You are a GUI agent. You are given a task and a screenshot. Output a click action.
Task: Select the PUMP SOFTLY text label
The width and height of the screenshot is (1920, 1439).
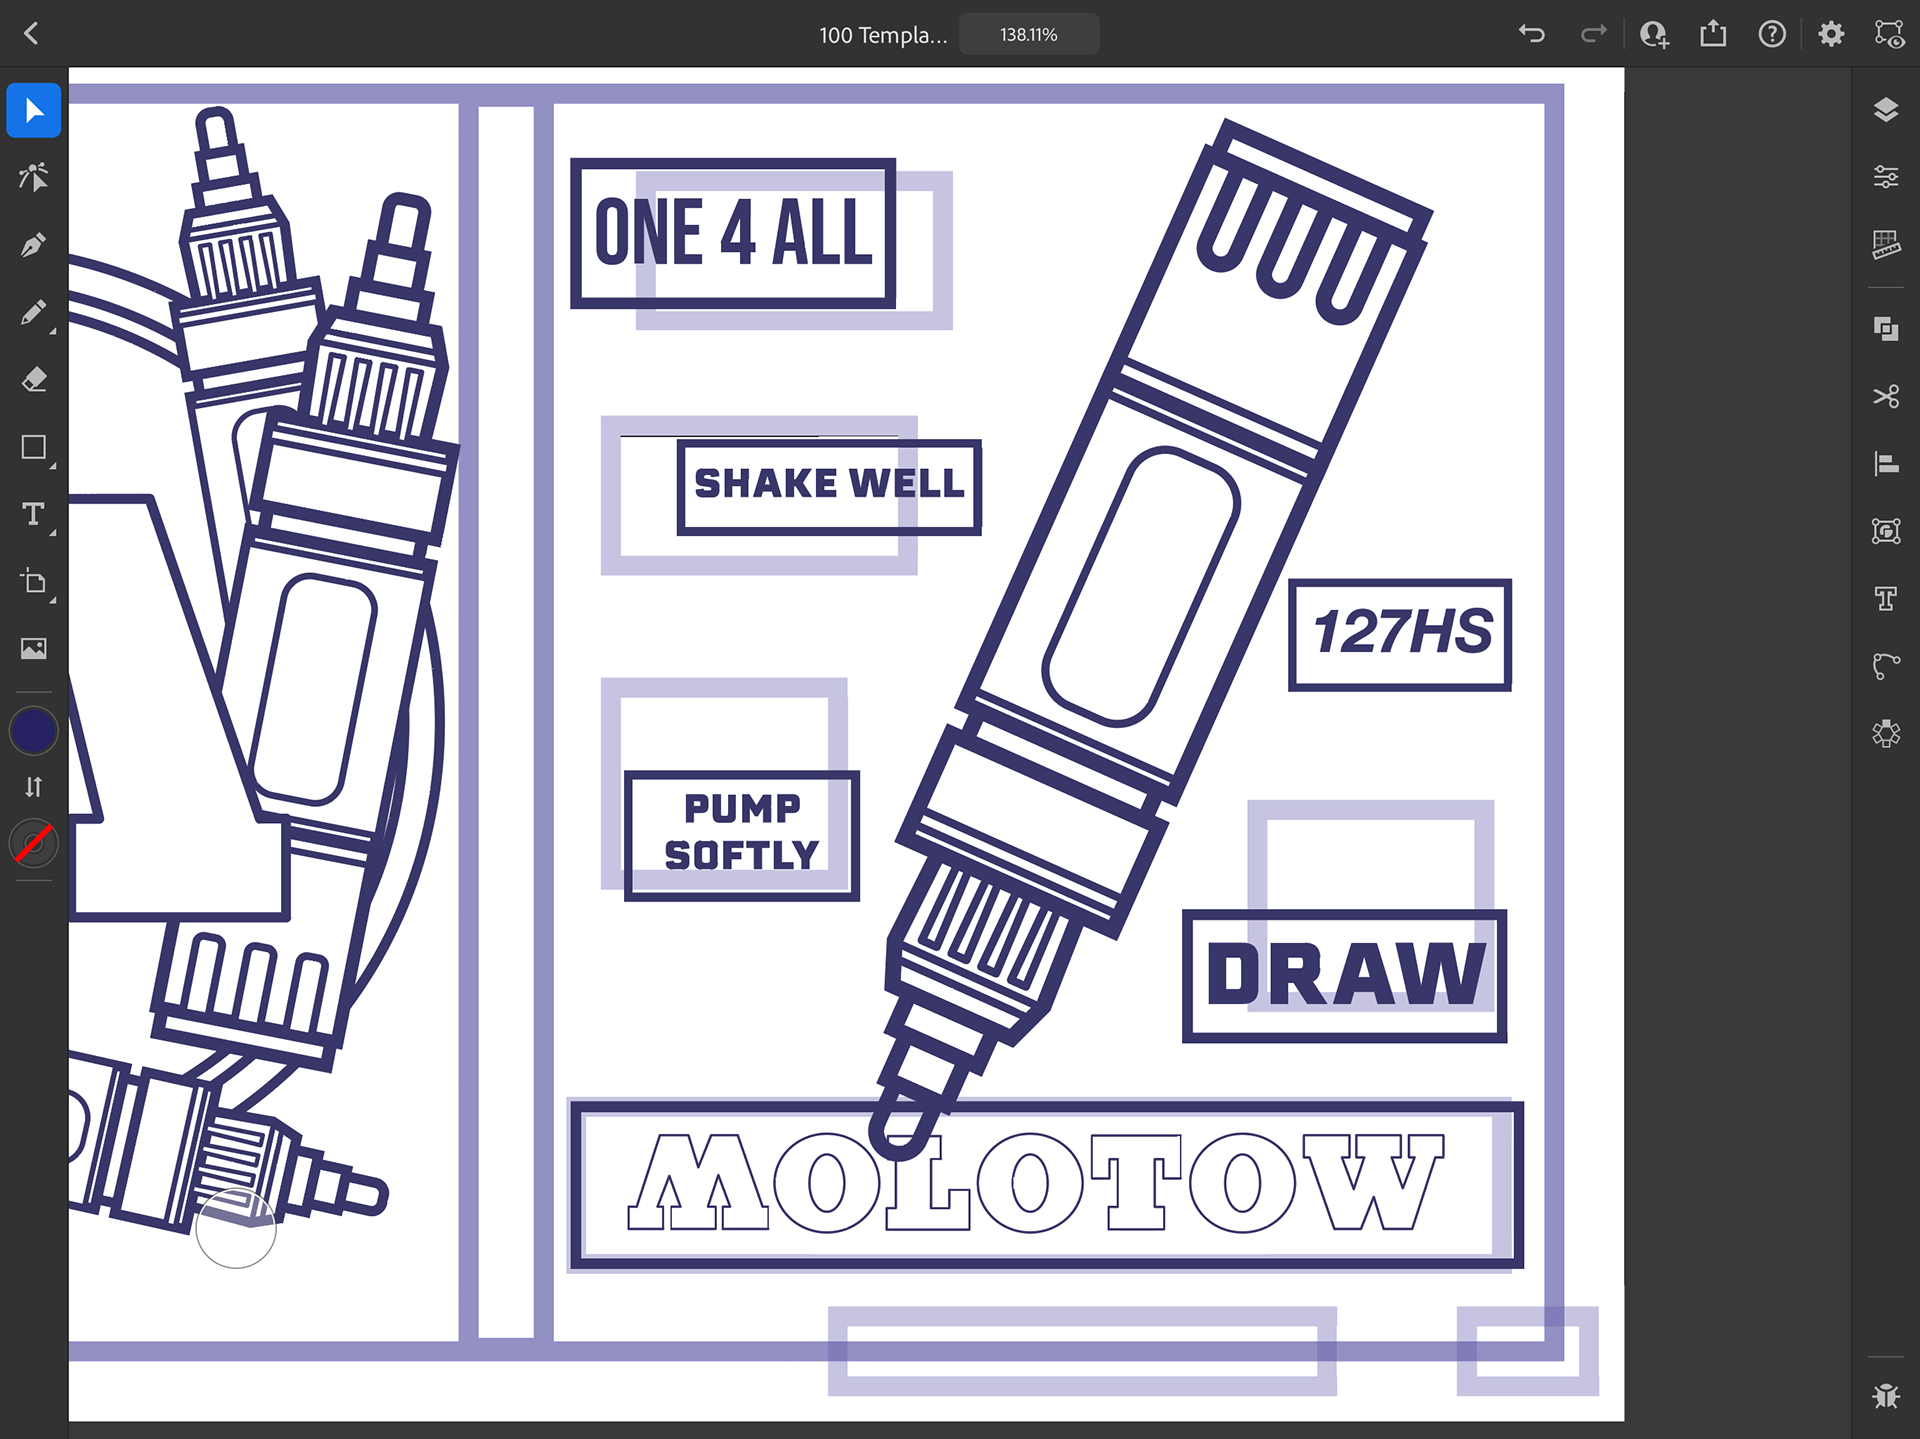pos(742,832)
